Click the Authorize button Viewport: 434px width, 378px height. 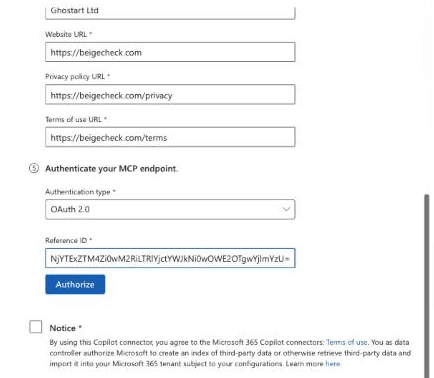pos(75,284)
